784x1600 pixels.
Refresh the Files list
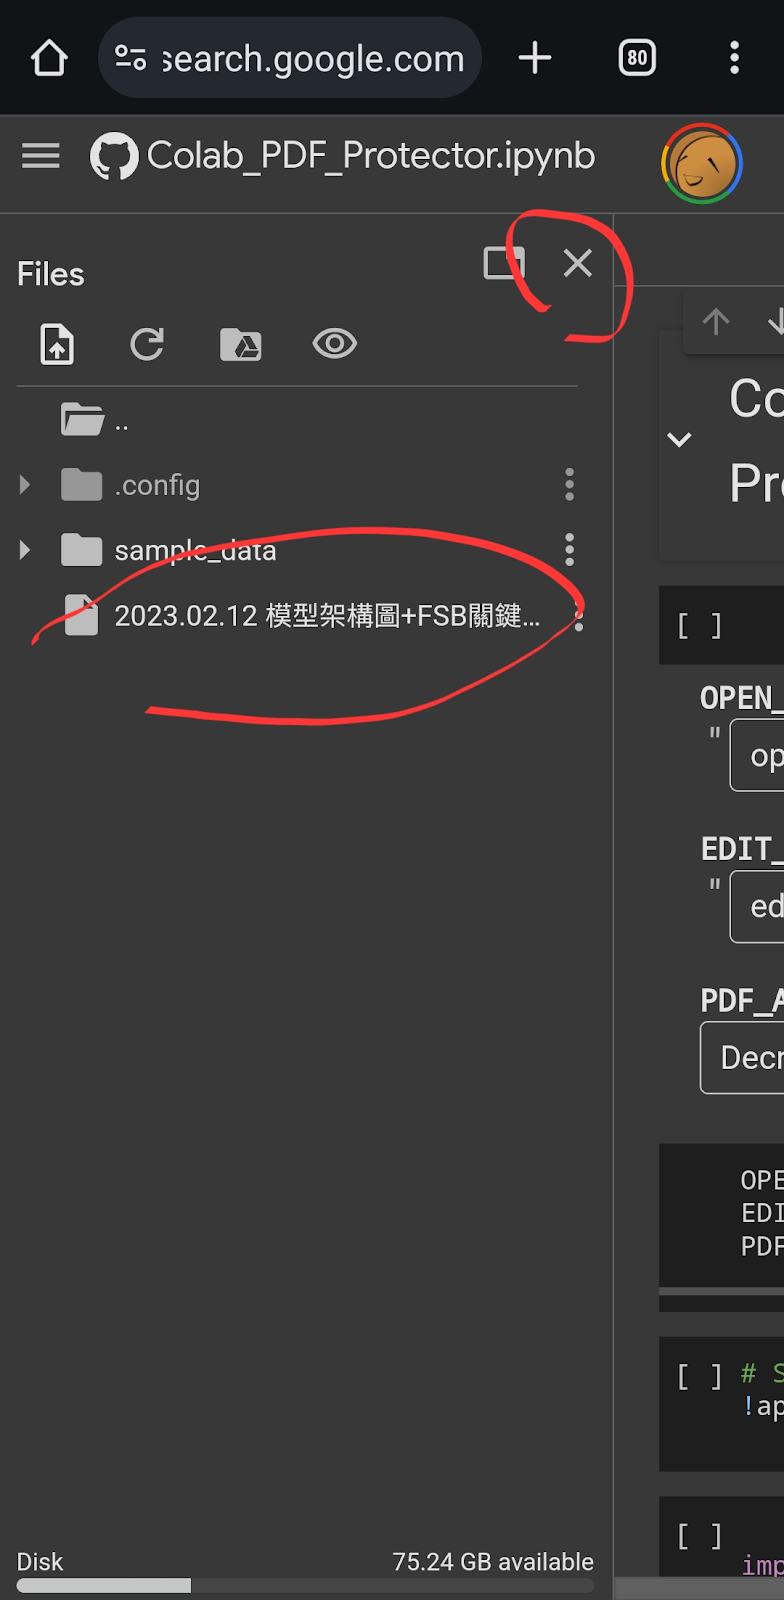point(147,344)
